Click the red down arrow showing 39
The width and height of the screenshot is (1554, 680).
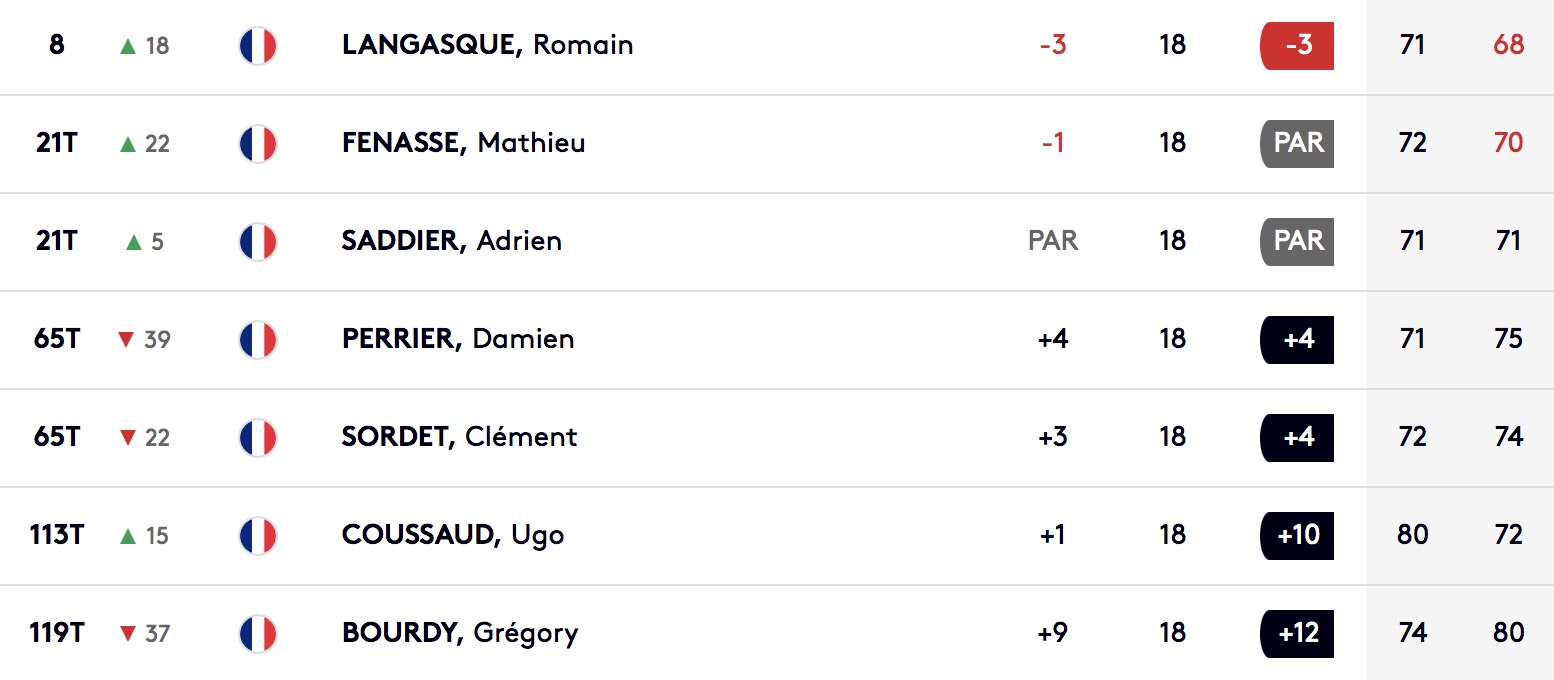coord(126,340)
